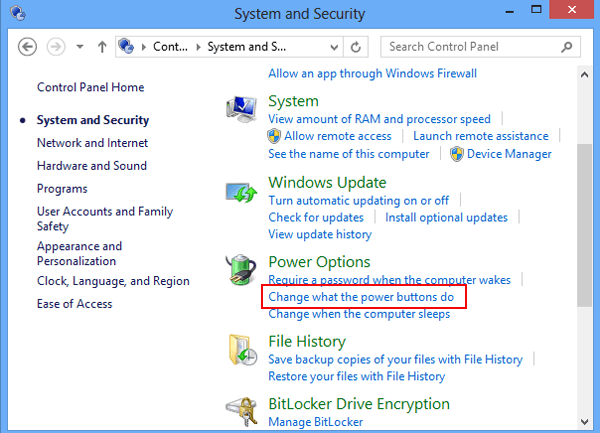Click the vertical scrollbar thumb
The width and height of the screenshot is (600, 433).
click(x=584, y=225)
